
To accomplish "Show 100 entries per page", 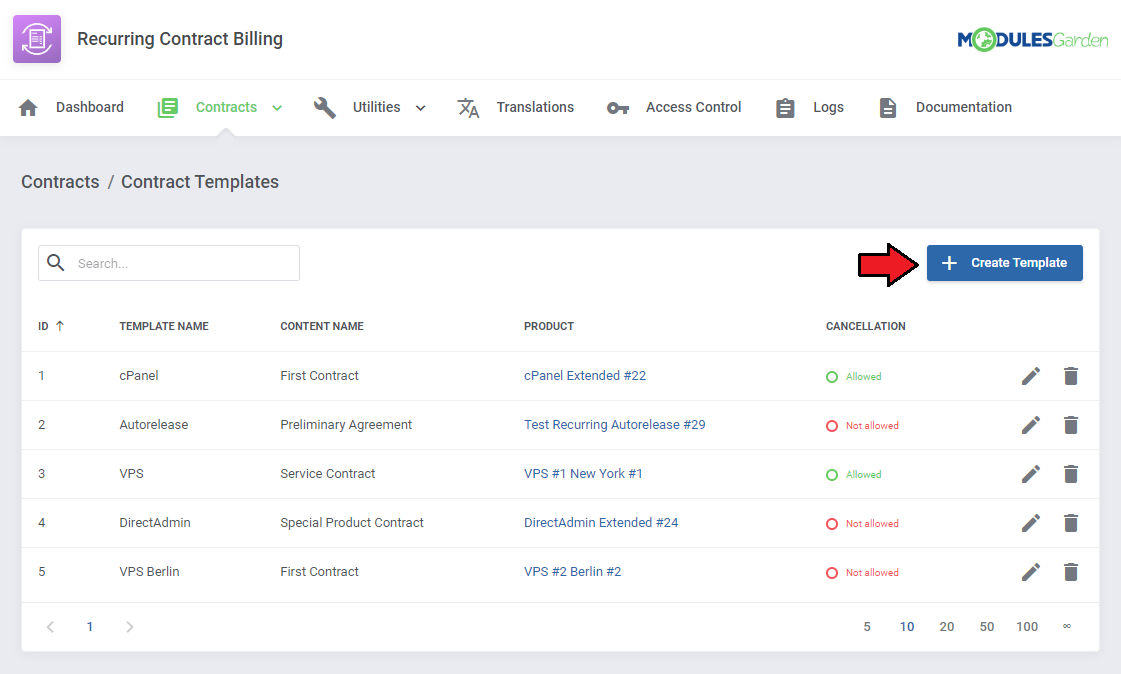I will (1027, 627).
